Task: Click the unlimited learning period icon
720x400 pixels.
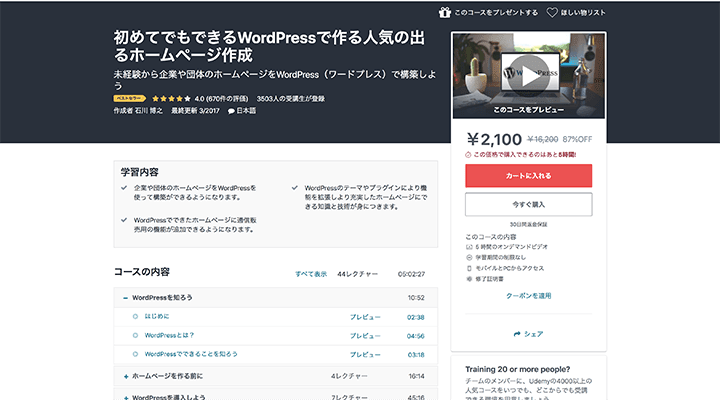Action: [x=469, y=258]
